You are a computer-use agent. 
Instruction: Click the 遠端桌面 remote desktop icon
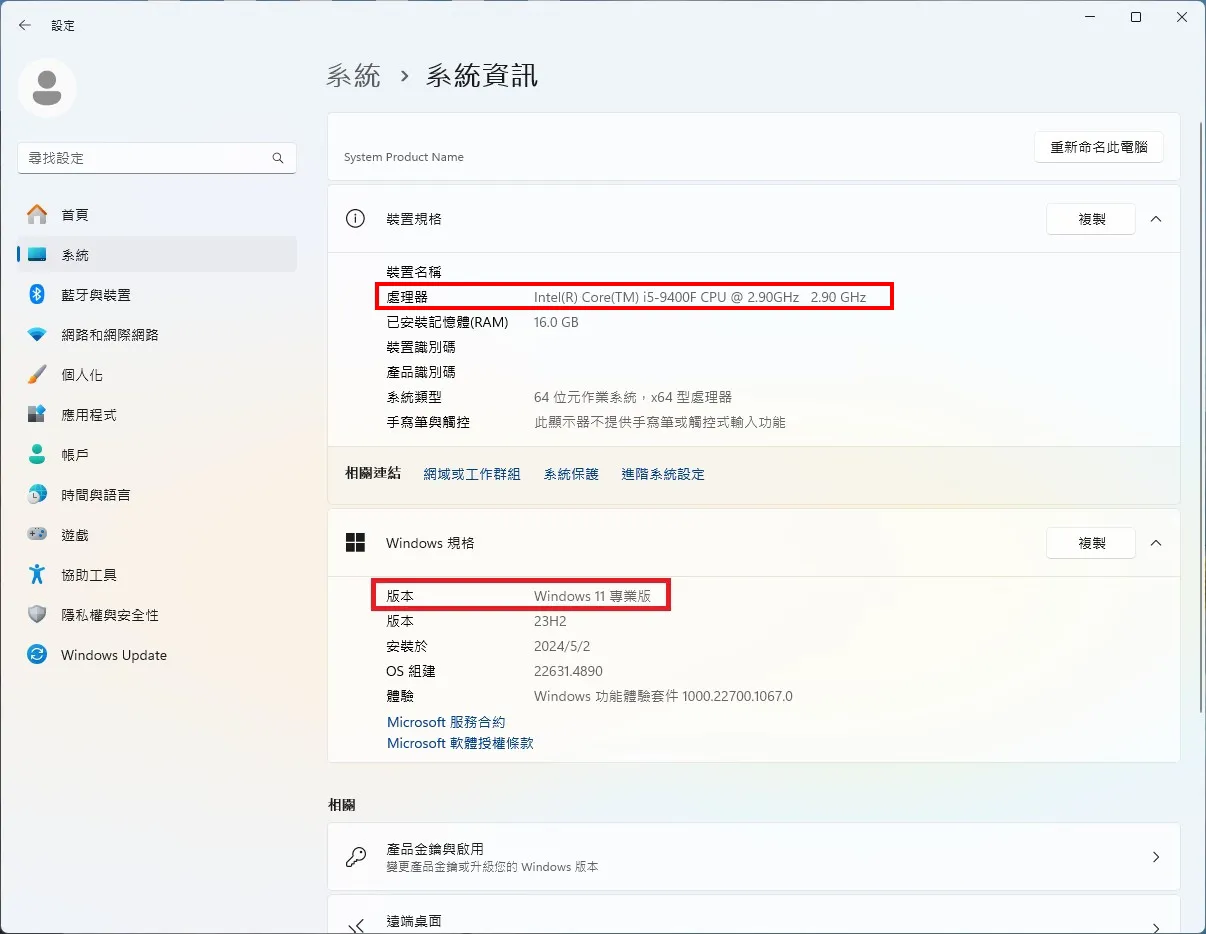[355, 927]
